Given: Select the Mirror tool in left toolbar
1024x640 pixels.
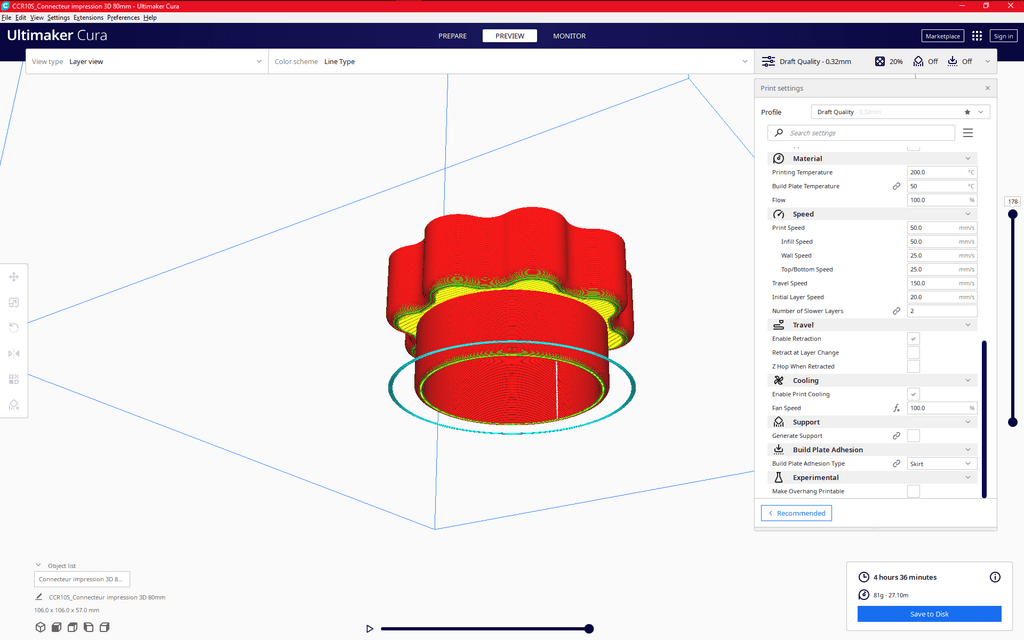Looking at the screenshot, I should (x=14, y=353).
